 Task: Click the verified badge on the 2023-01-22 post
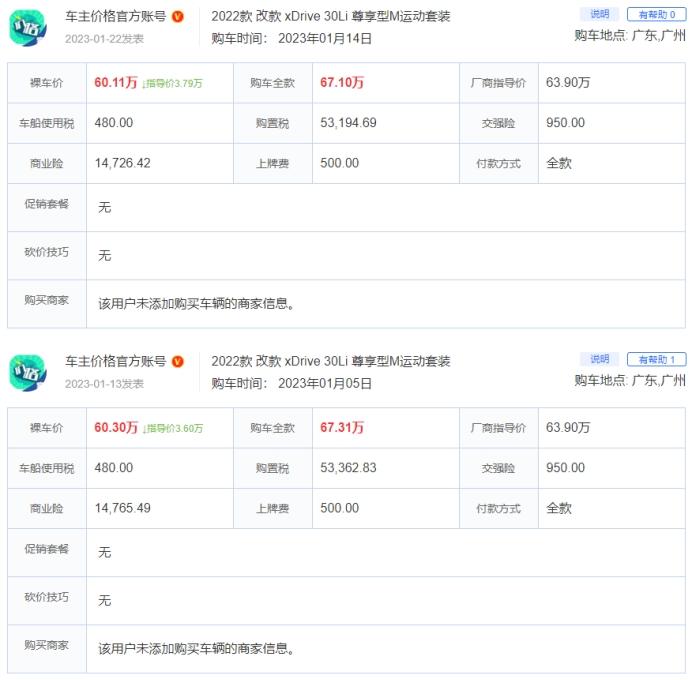pyautogui.click(x=177, y=17)
